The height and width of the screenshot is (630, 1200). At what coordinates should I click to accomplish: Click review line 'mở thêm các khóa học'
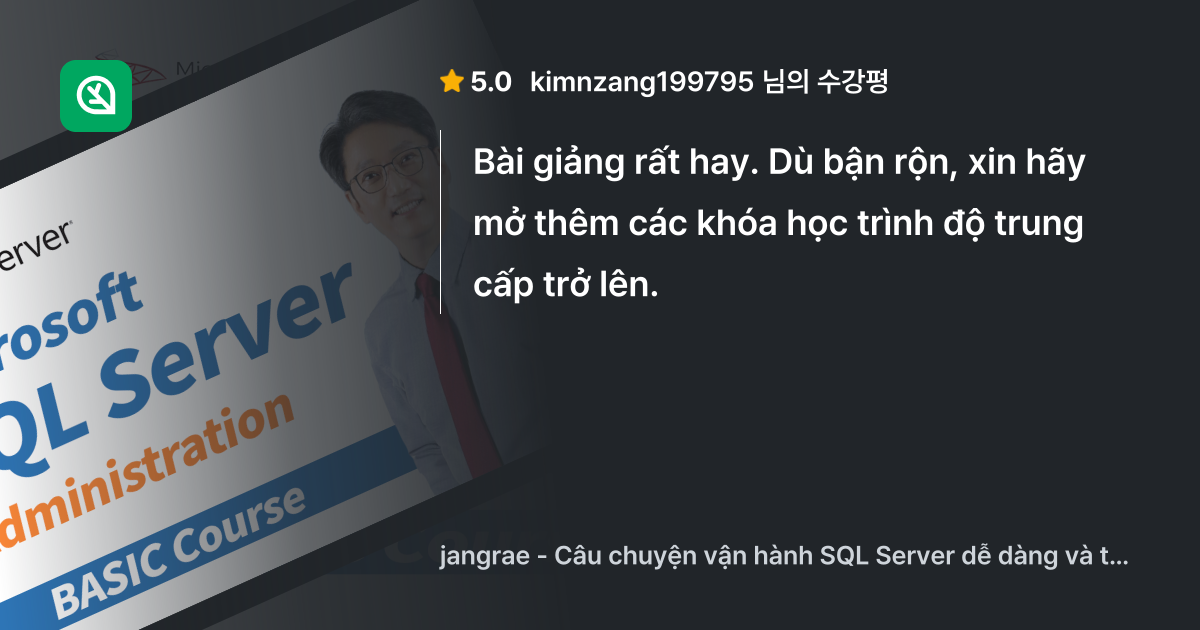[778, 225]
